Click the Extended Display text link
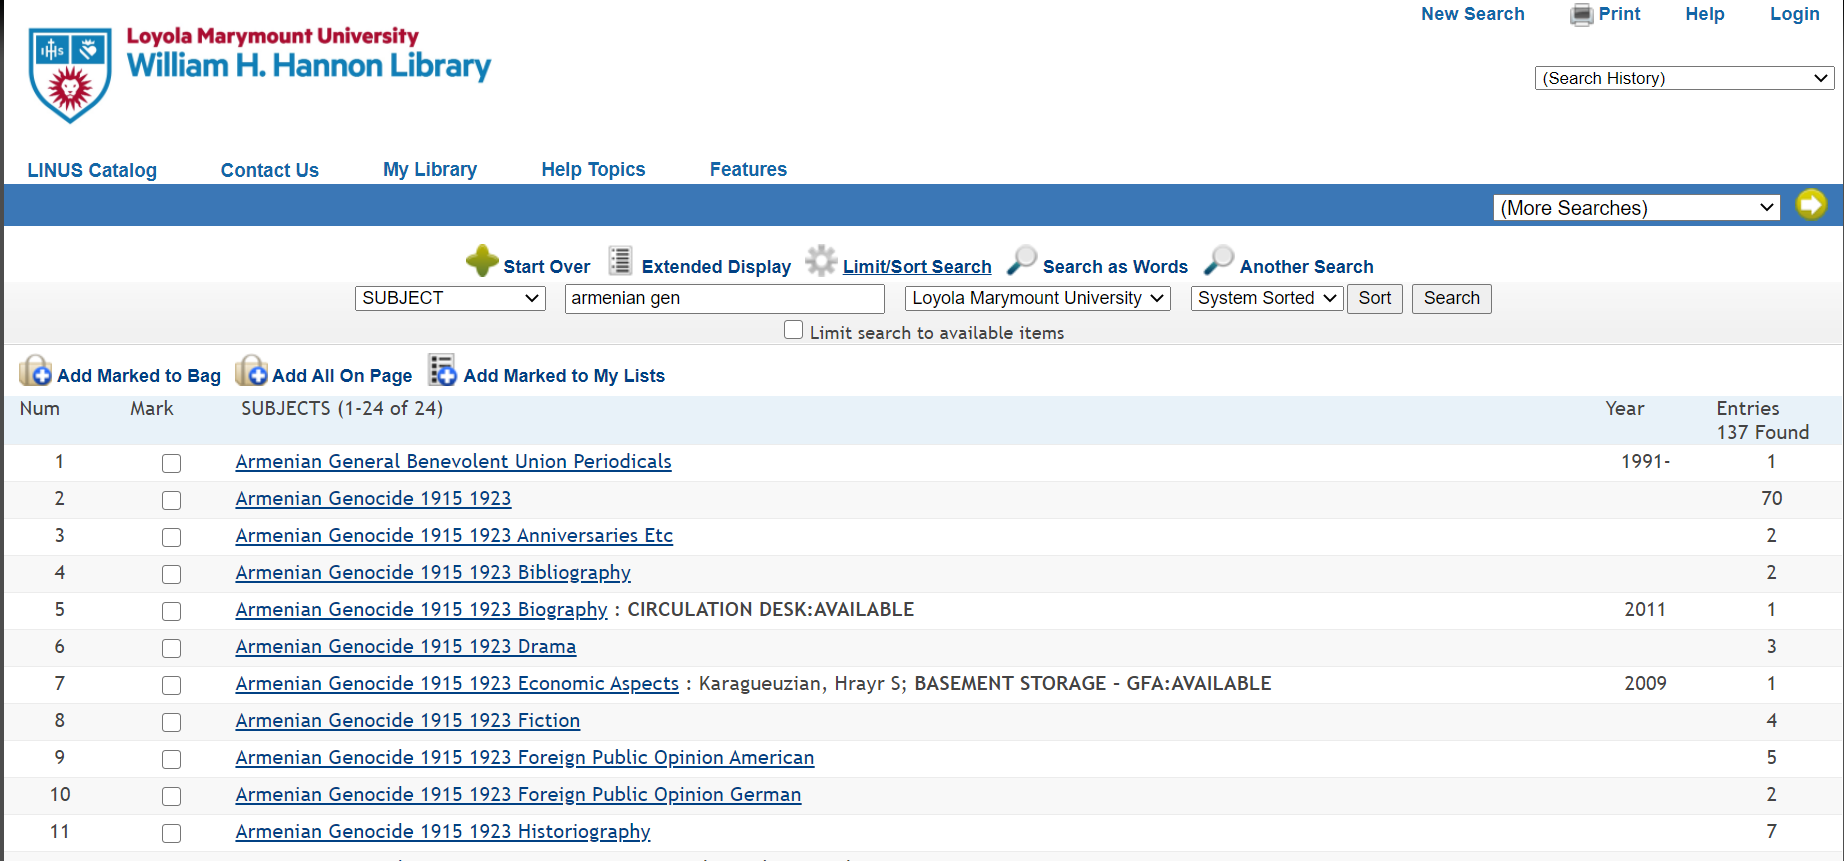The image size is (1844, 861). [716, 267]
